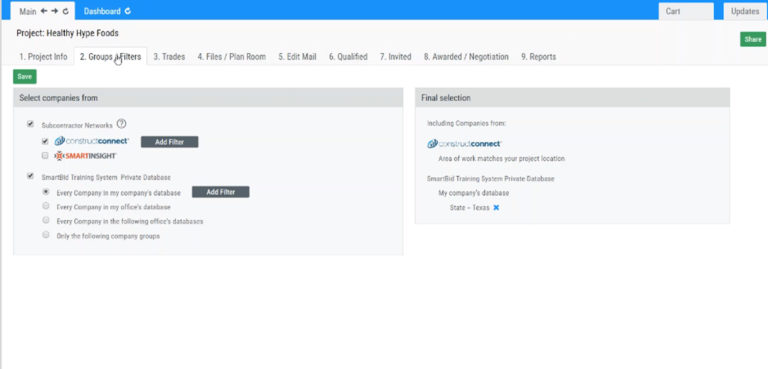This screenshot has width=768, height=369.
Task: Open the 4. Files / Plan Room tab
Action: [232, 57]
